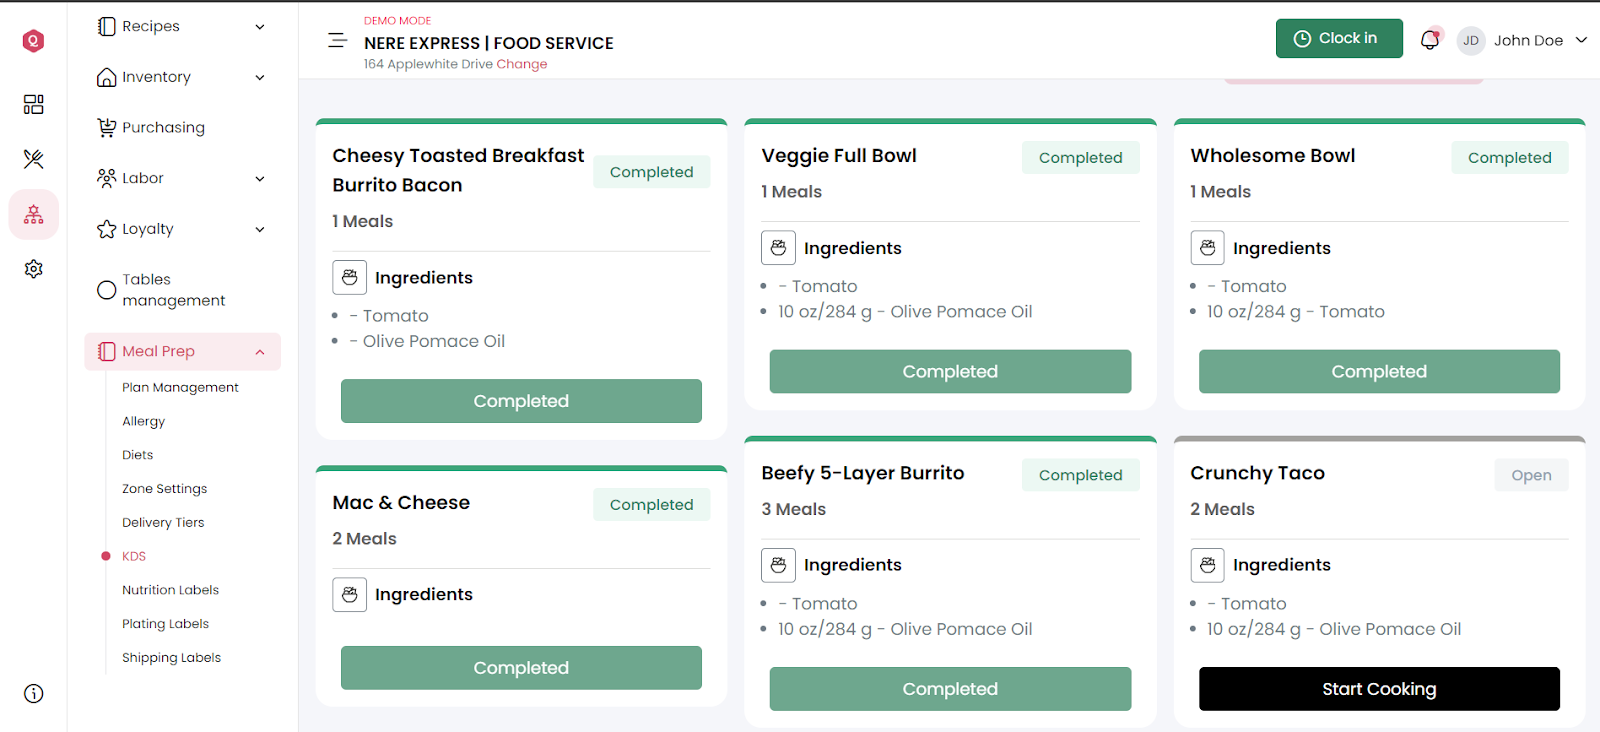
Task: Select the Purchasing menu item
Action: (163, 128)
